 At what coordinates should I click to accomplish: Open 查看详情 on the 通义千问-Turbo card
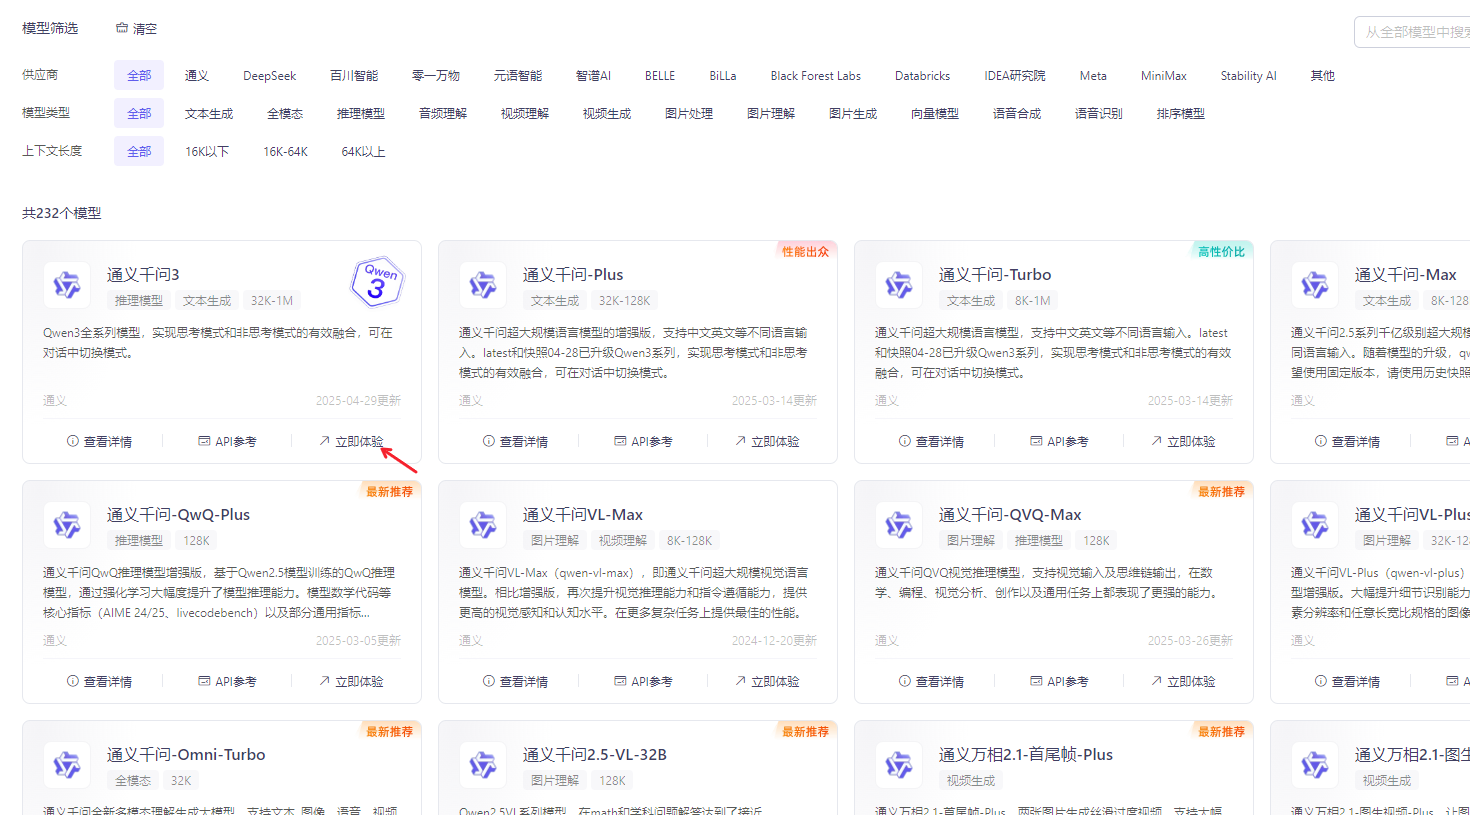click(x=931, y=441)
